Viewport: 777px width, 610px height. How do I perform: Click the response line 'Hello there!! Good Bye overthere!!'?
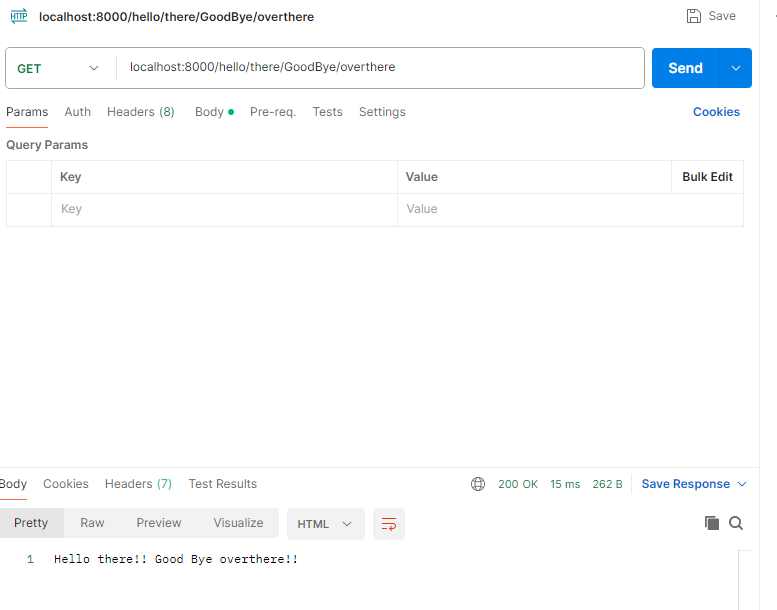click(176, 559)
